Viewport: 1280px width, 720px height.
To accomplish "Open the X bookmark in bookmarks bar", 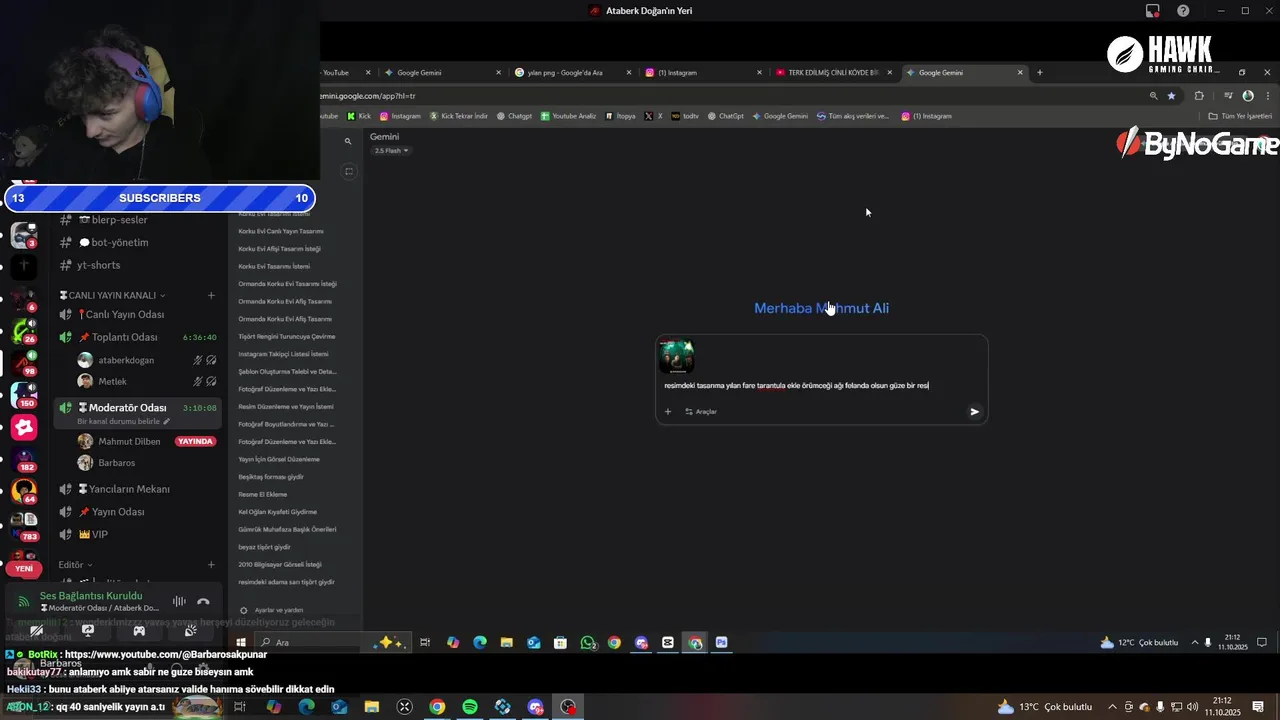I will pyautogui.click(x=653, y=116).
